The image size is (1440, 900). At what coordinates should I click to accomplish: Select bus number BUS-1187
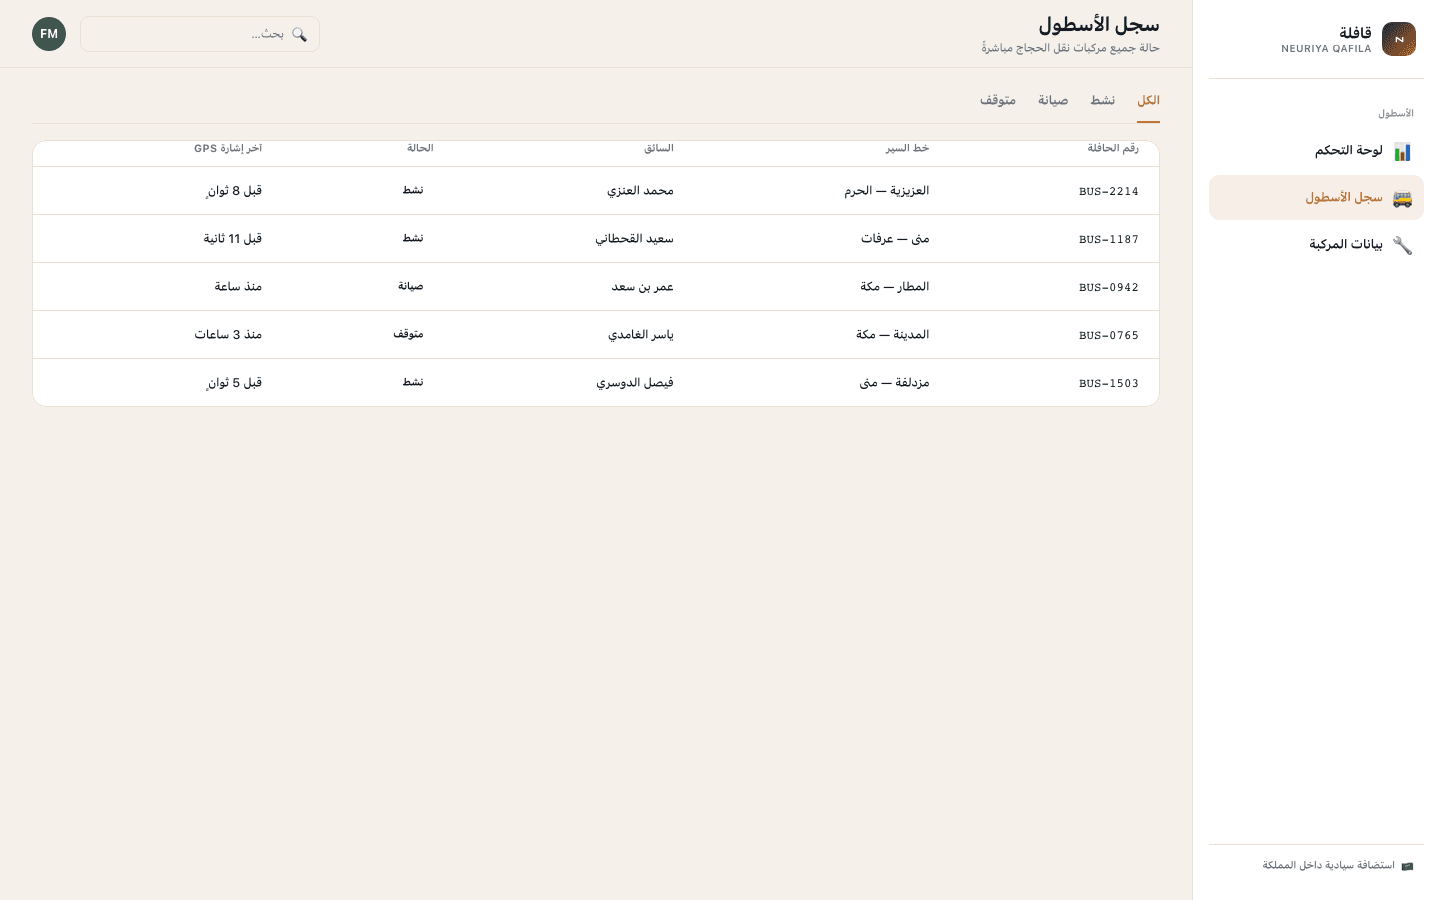1109,239
